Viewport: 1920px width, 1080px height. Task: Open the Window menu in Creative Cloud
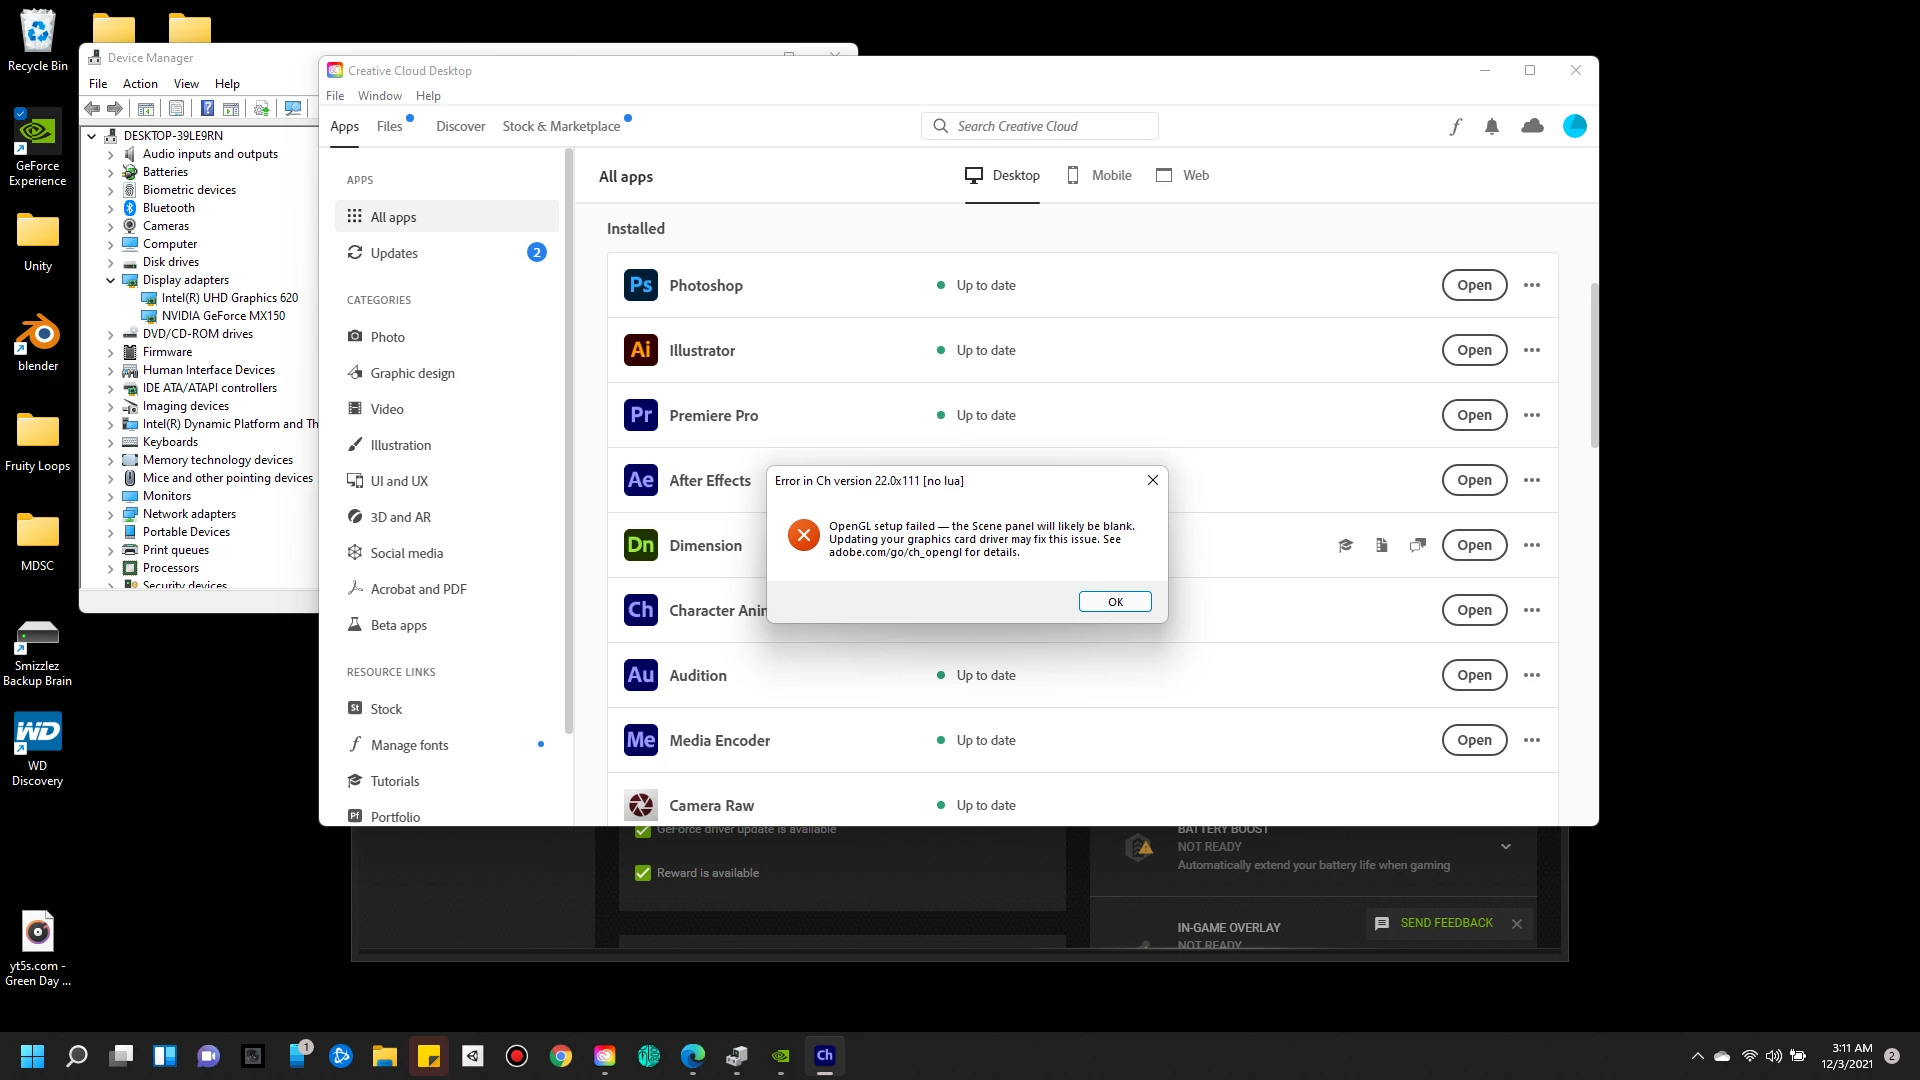click(x=379, y=96)
